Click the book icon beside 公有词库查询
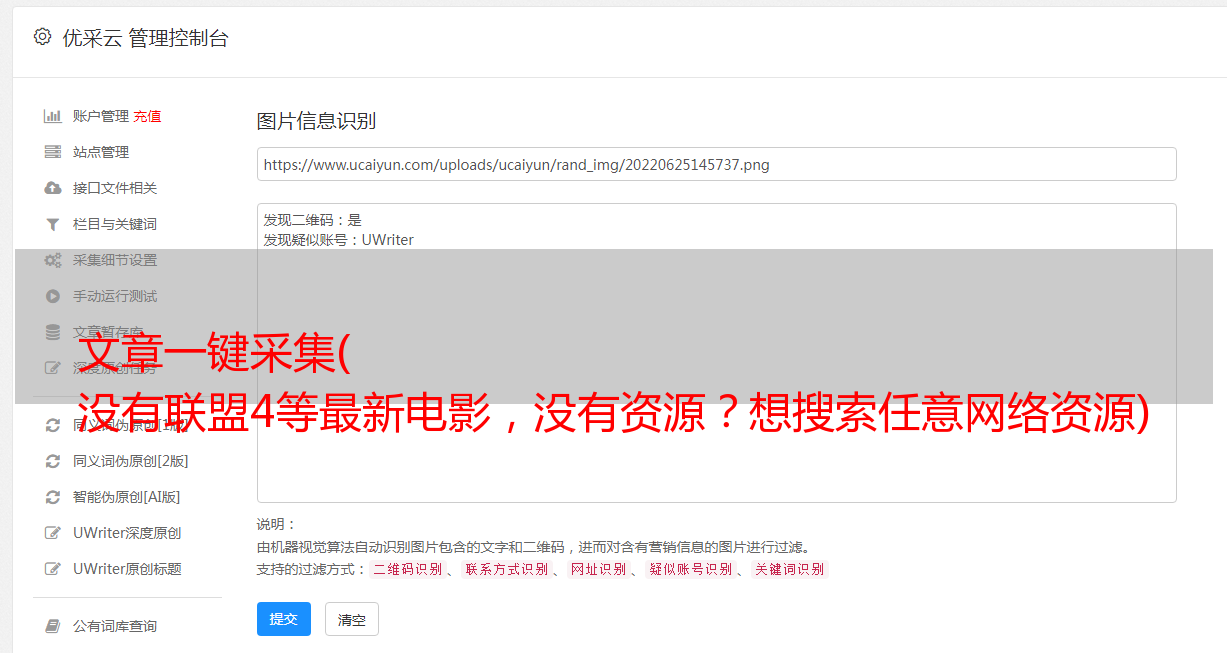This screenshot has height=653, width=1227. pyautogui.click(x=53, y=626)
